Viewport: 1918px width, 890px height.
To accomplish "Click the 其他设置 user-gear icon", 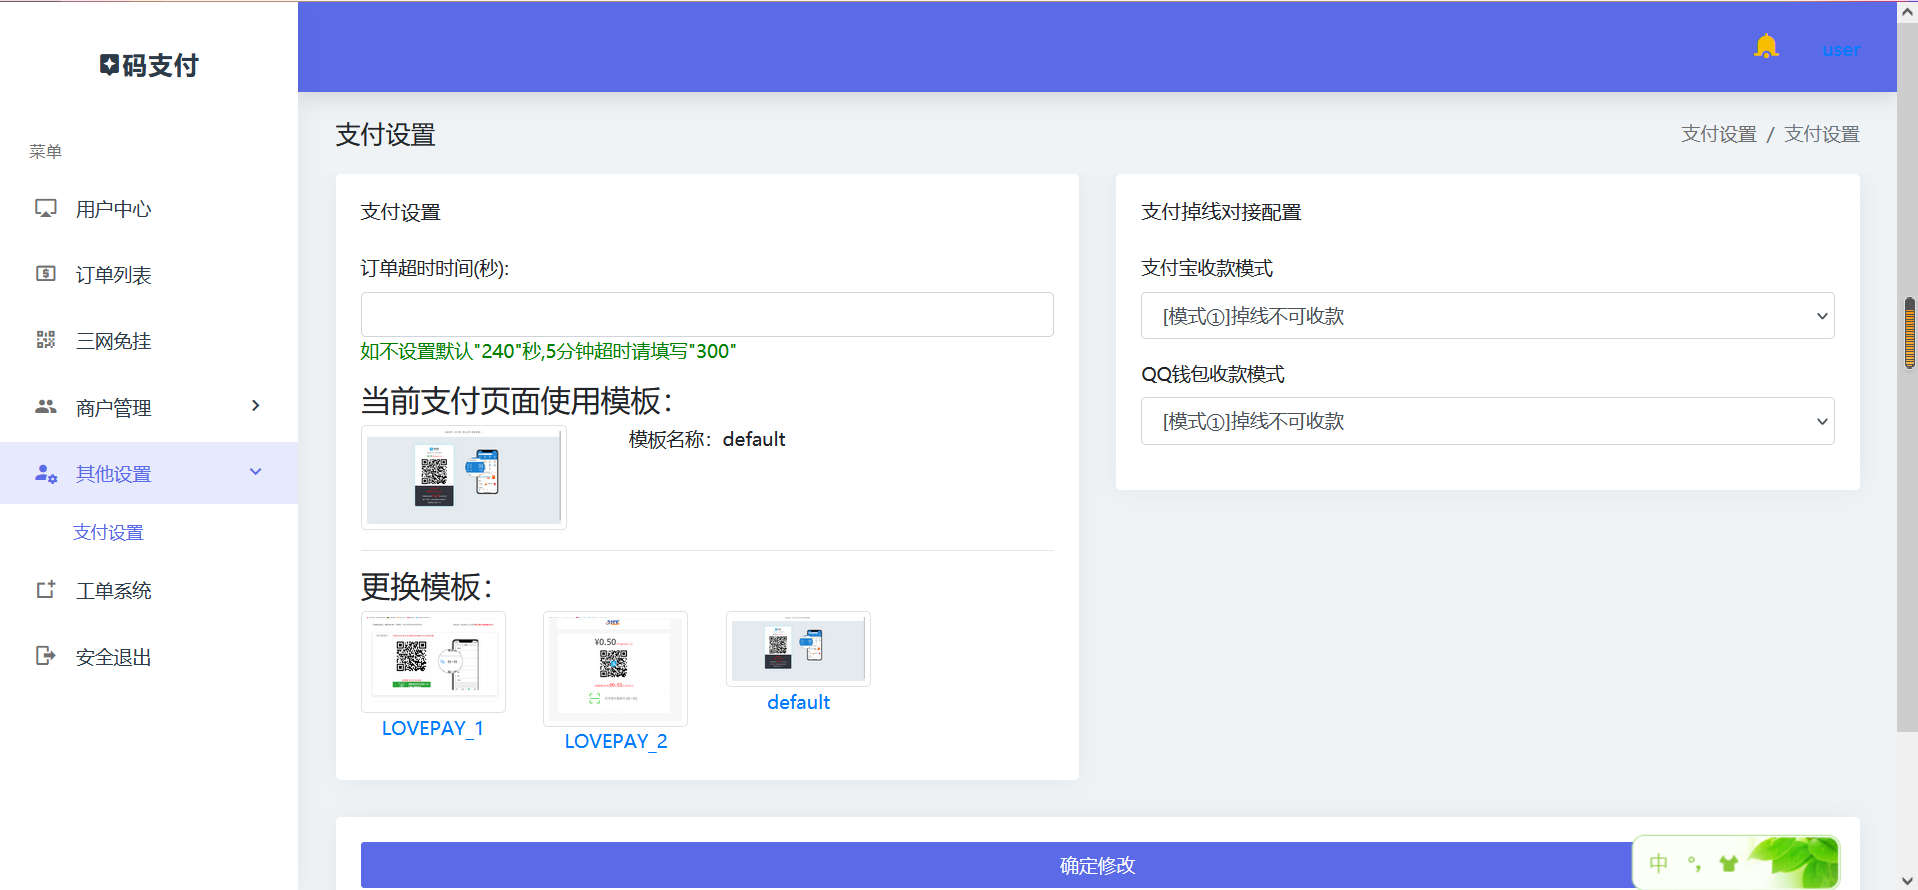I will pyautogui.click(x=46, y=473).
